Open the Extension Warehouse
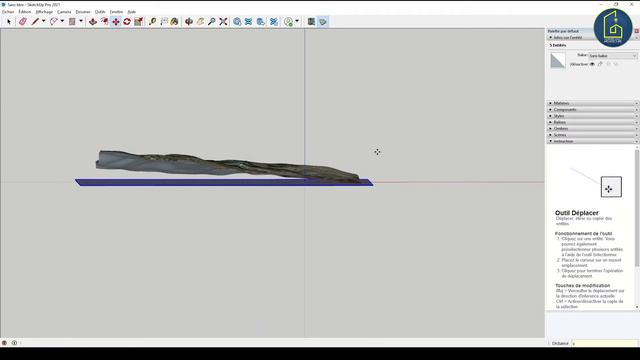 pos(248,22)
